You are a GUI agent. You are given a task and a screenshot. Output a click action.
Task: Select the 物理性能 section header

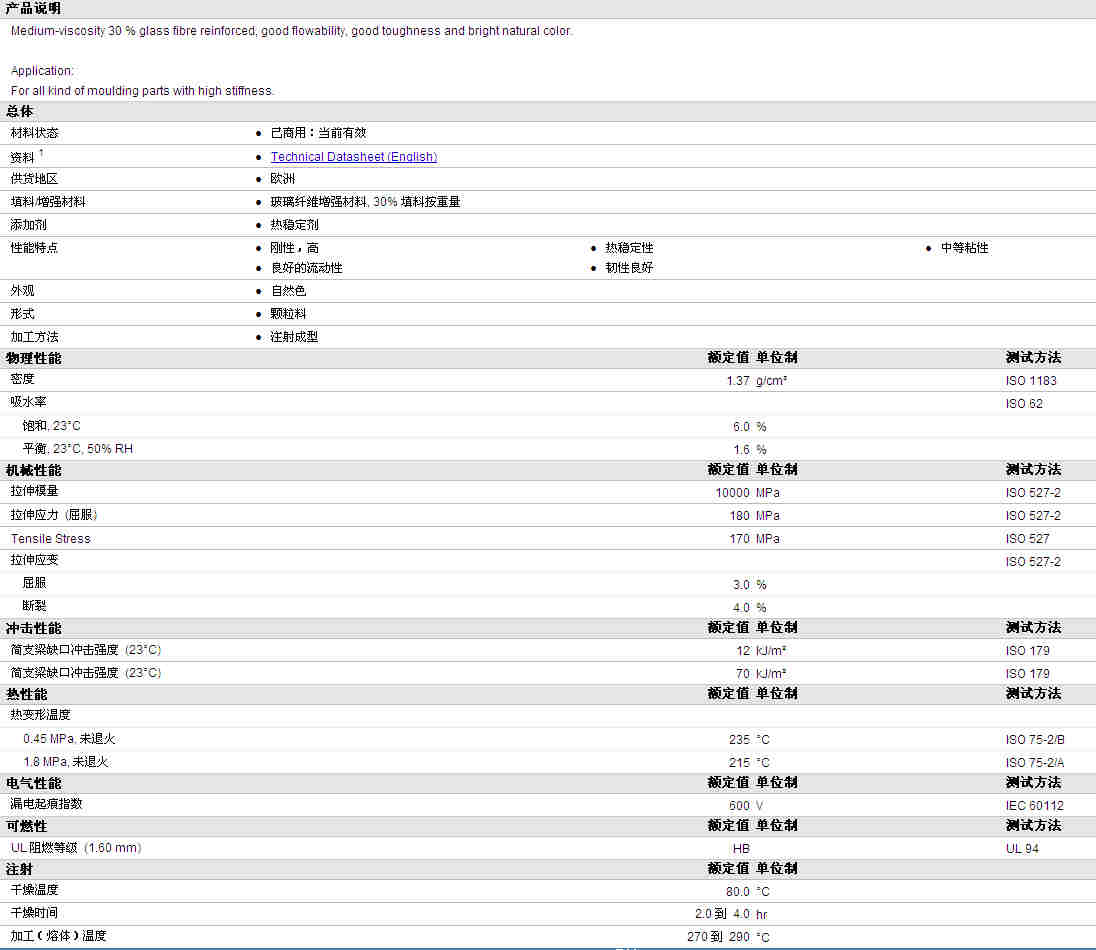pyautogui.click(x=33, y=358)
